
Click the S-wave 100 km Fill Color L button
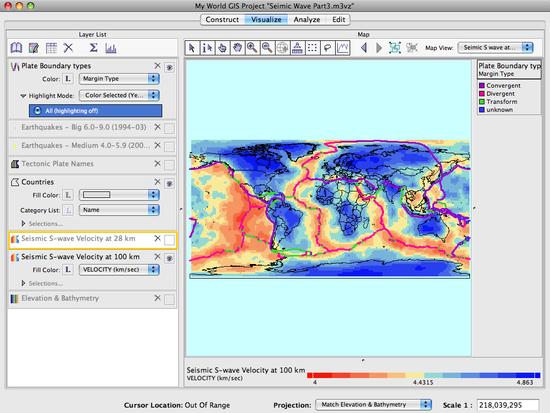pyautogui.click(x=68, y=269)
